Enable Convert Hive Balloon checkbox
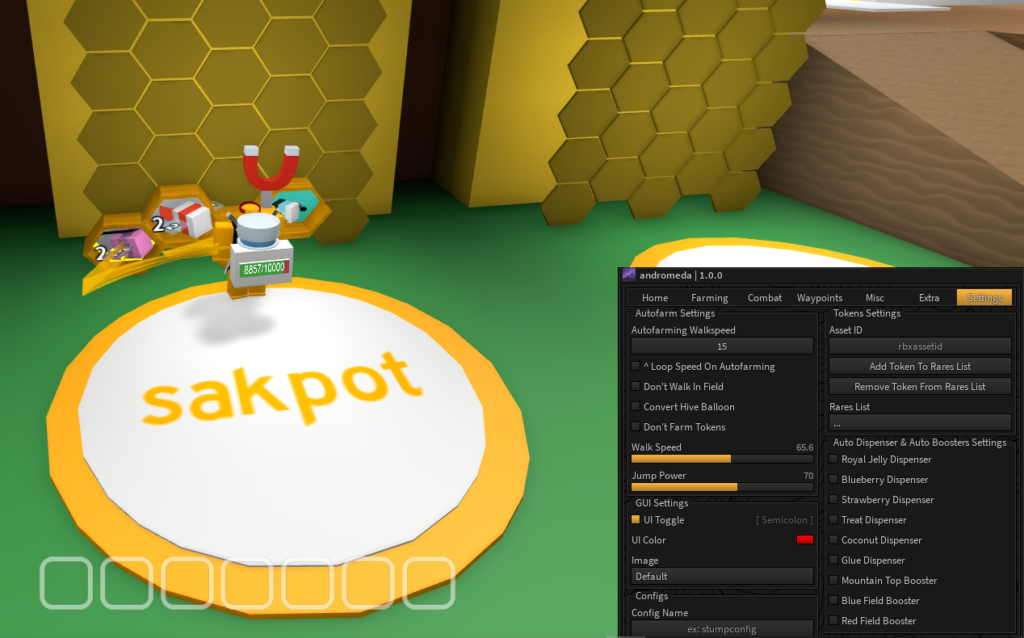The width and height of the screenshot is (1024, 638). coord(635,406)
